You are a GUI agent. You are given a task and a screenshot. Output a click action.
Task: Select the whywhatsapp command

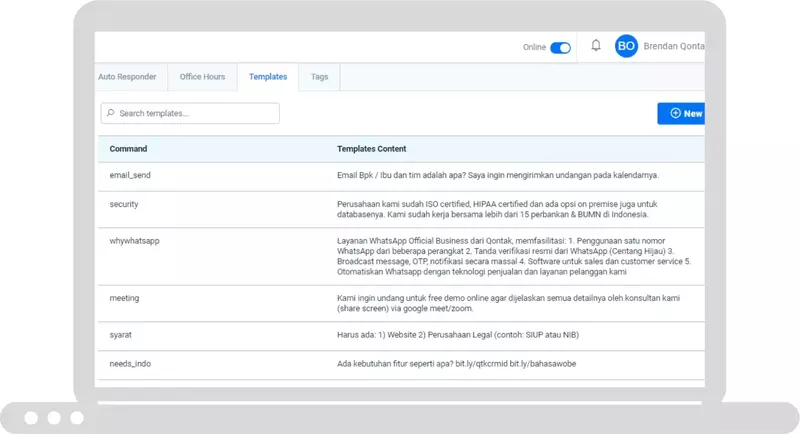(x=134, y=241)
